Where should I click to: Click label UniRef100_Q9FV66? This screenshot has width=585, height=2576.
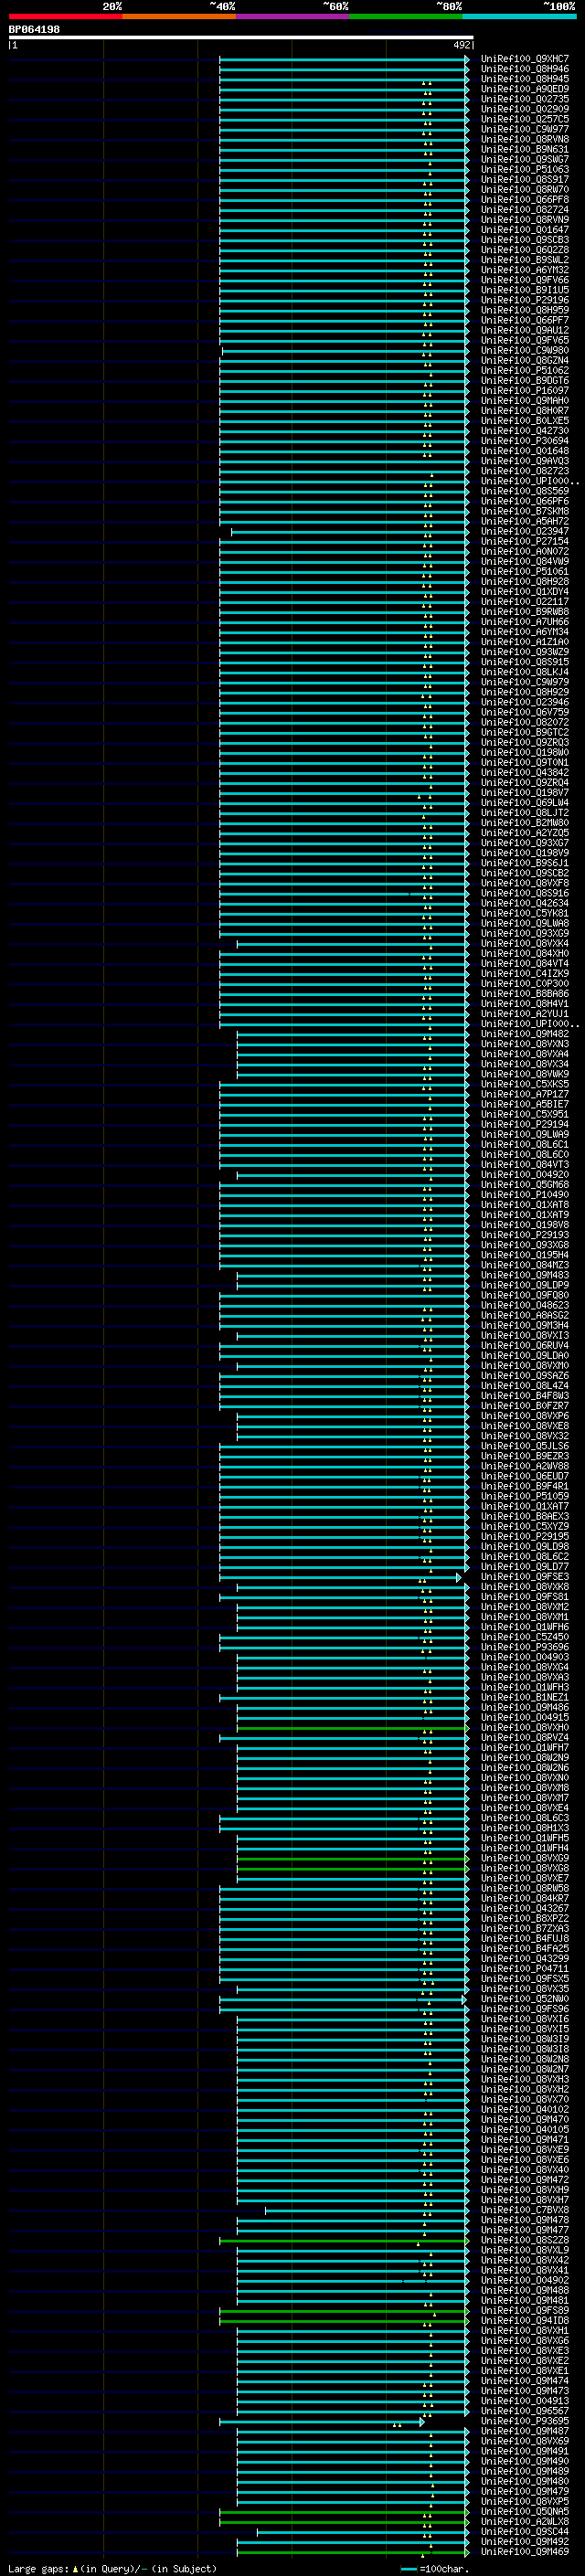click(x=525, y=280)
